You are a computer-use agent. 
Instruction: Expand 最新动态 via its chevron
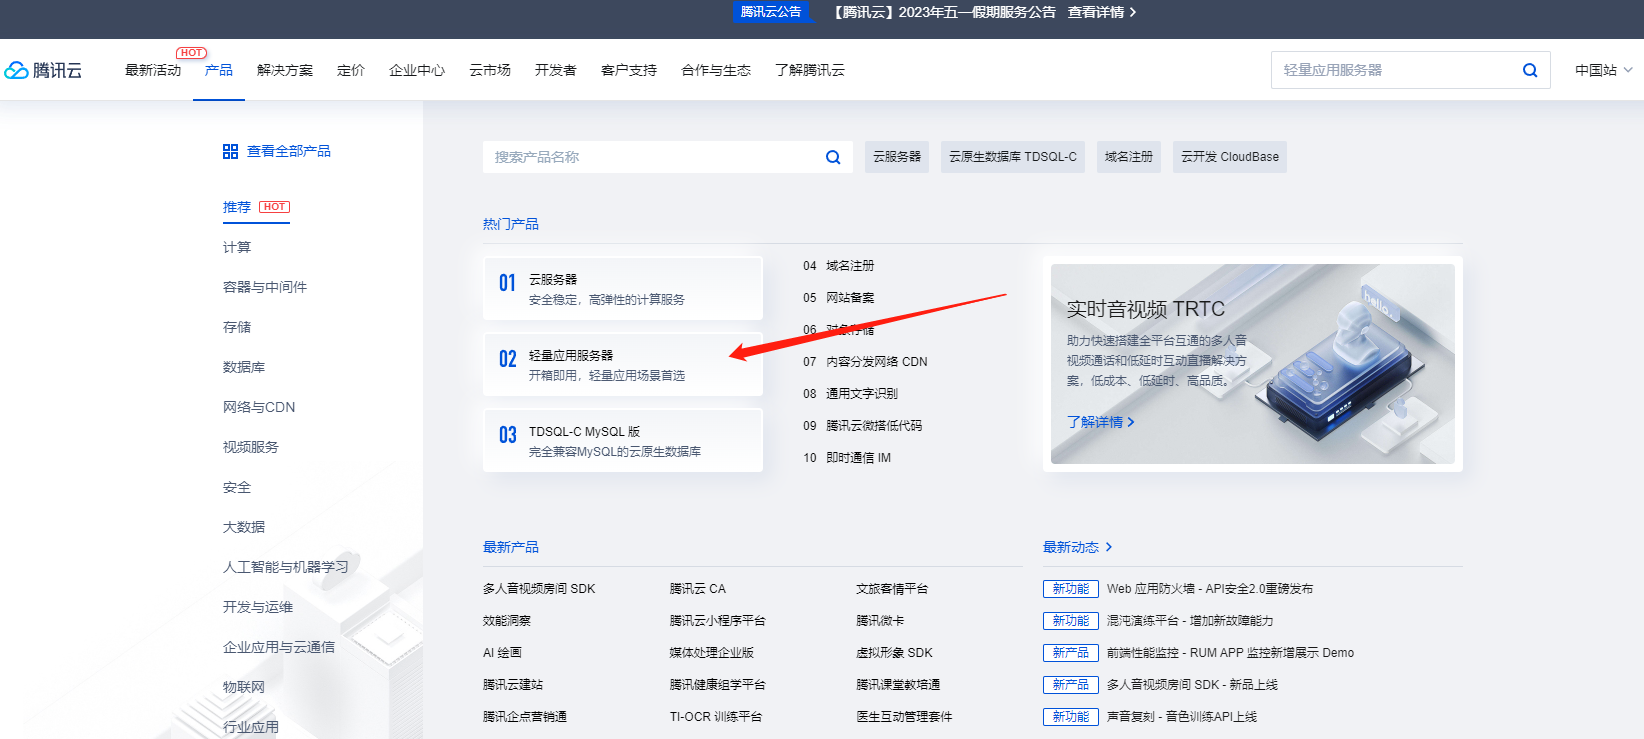[1108, 547]
